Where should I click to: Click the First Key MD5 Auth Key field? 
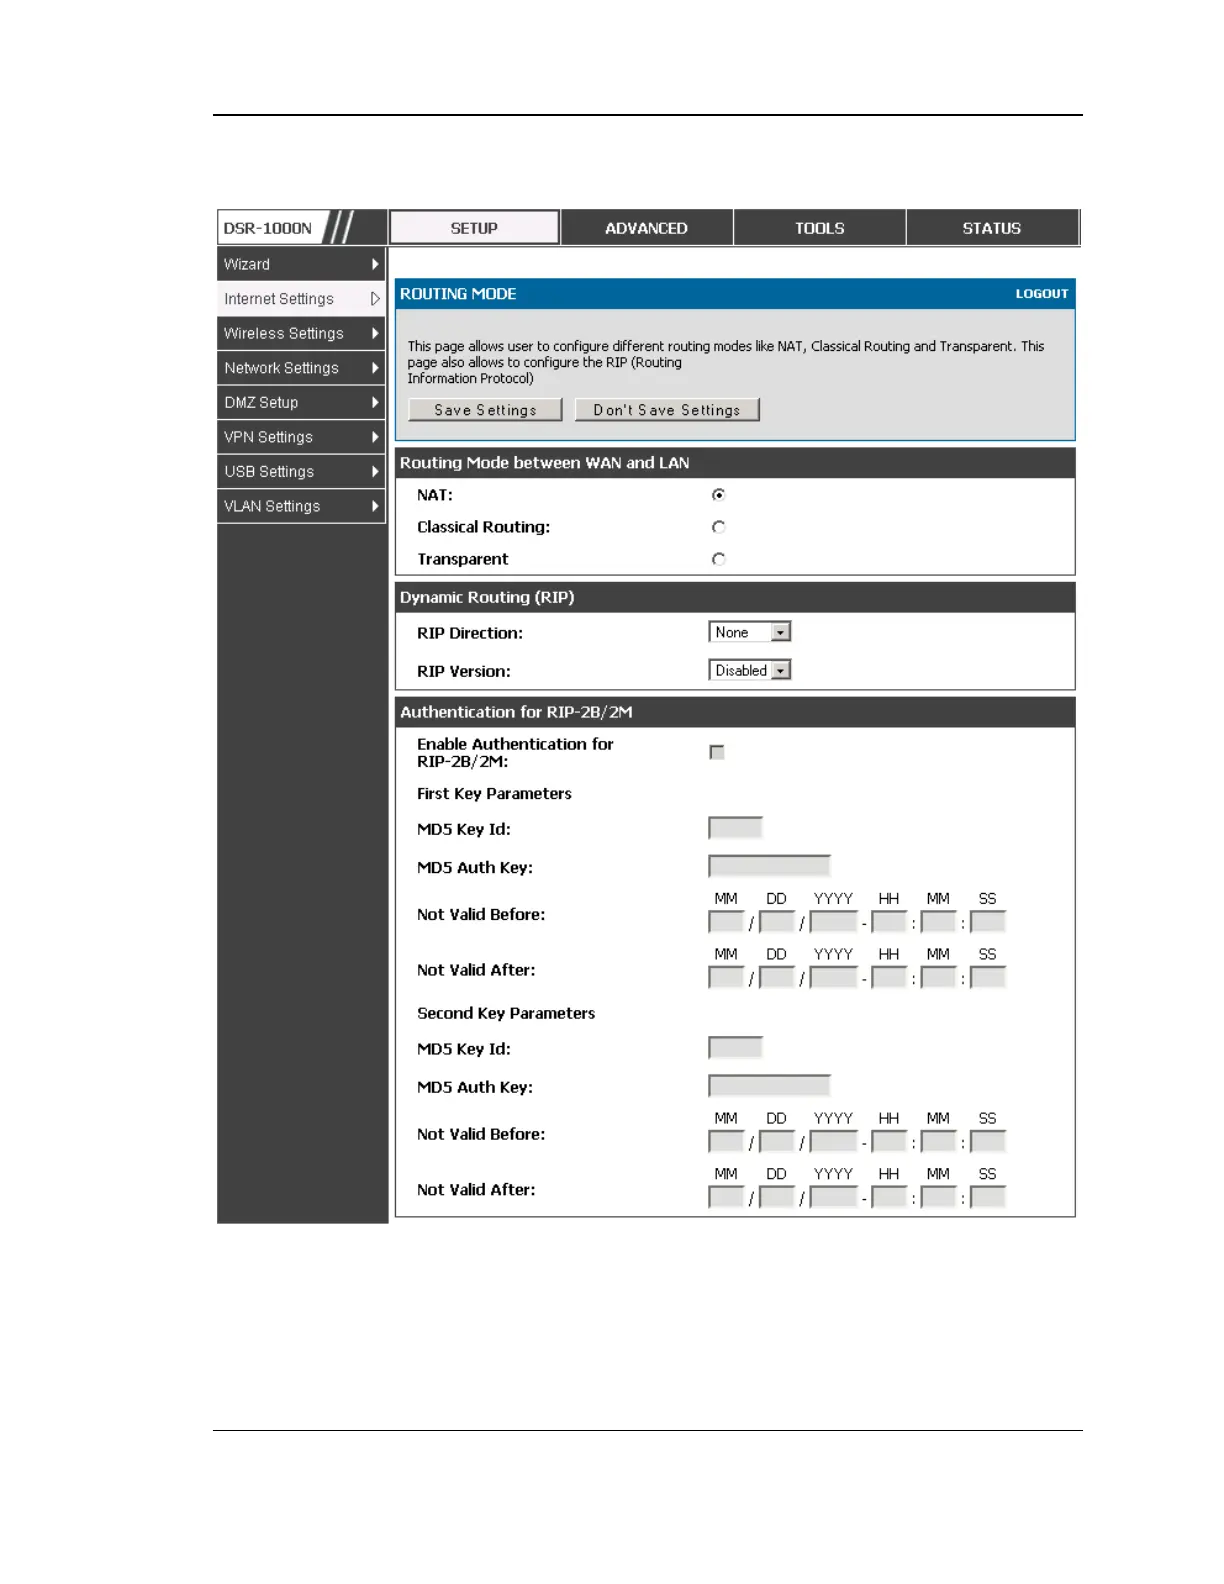[x=769, y=865]
